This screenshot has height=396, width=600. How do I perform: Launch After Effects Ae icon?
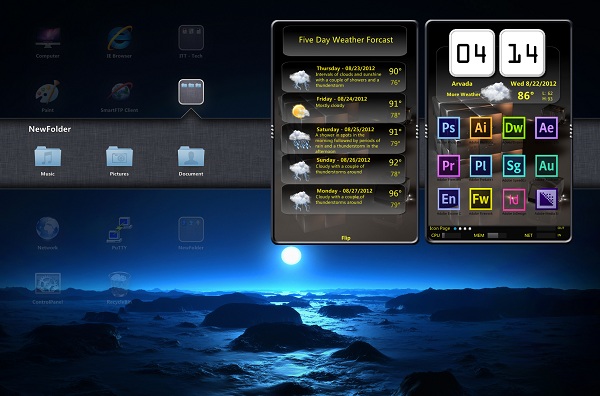(546, 127)
